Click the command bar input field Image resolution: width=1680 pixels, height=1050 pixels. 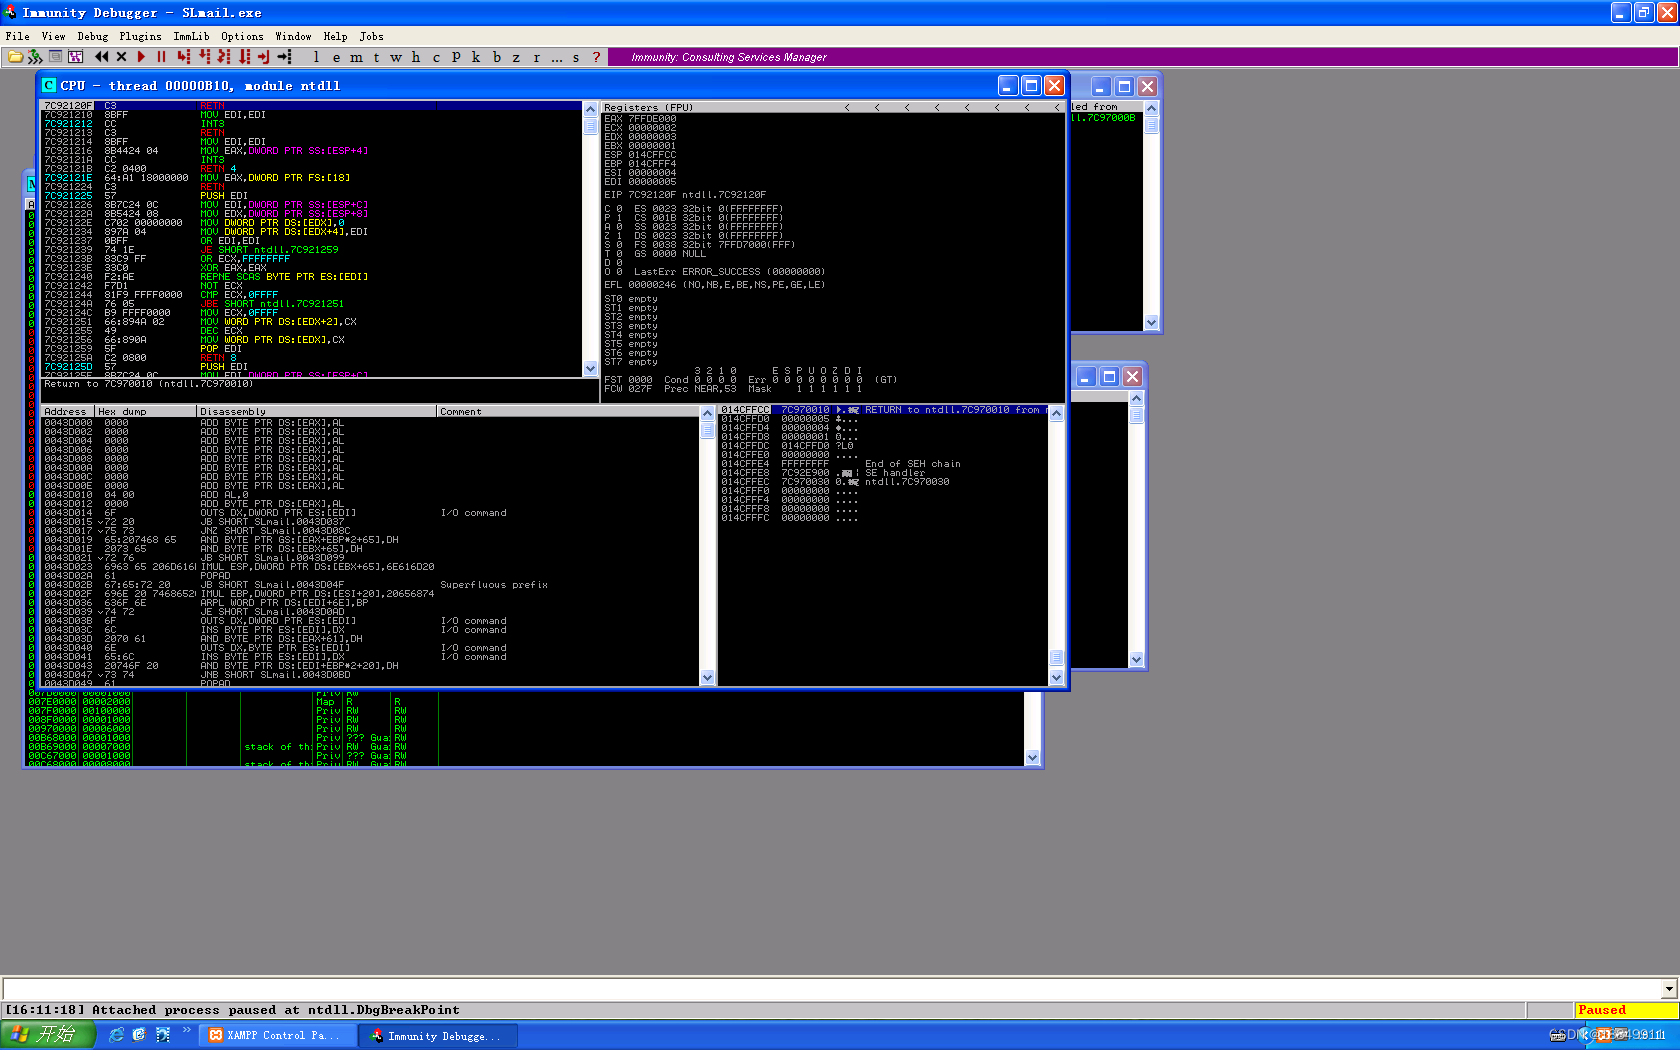[831, 989]
